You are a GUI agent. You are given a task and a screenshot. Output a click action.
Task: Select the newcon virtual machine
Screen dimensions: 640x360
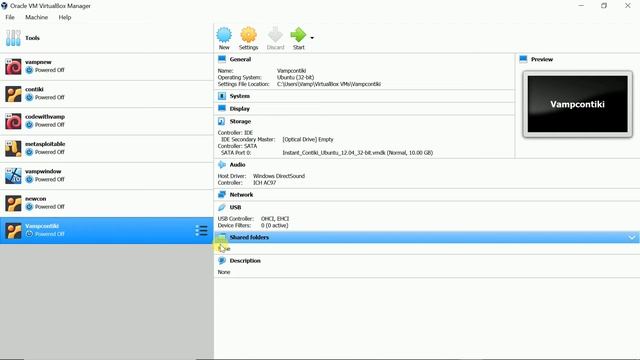click(x=106, y=203)
